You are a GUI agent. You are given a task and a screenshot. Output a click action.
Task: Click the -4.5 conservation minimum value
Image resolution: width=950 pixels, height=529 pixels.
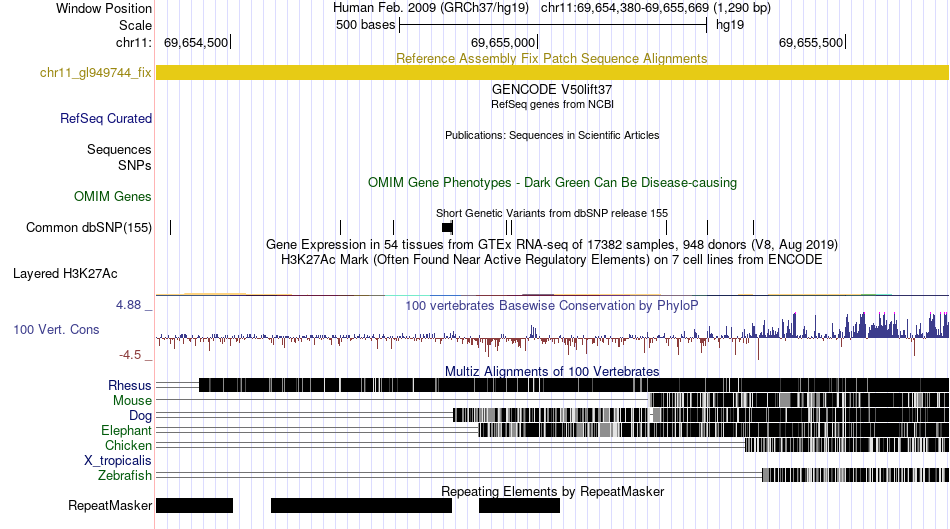click(x=130, y=354)
